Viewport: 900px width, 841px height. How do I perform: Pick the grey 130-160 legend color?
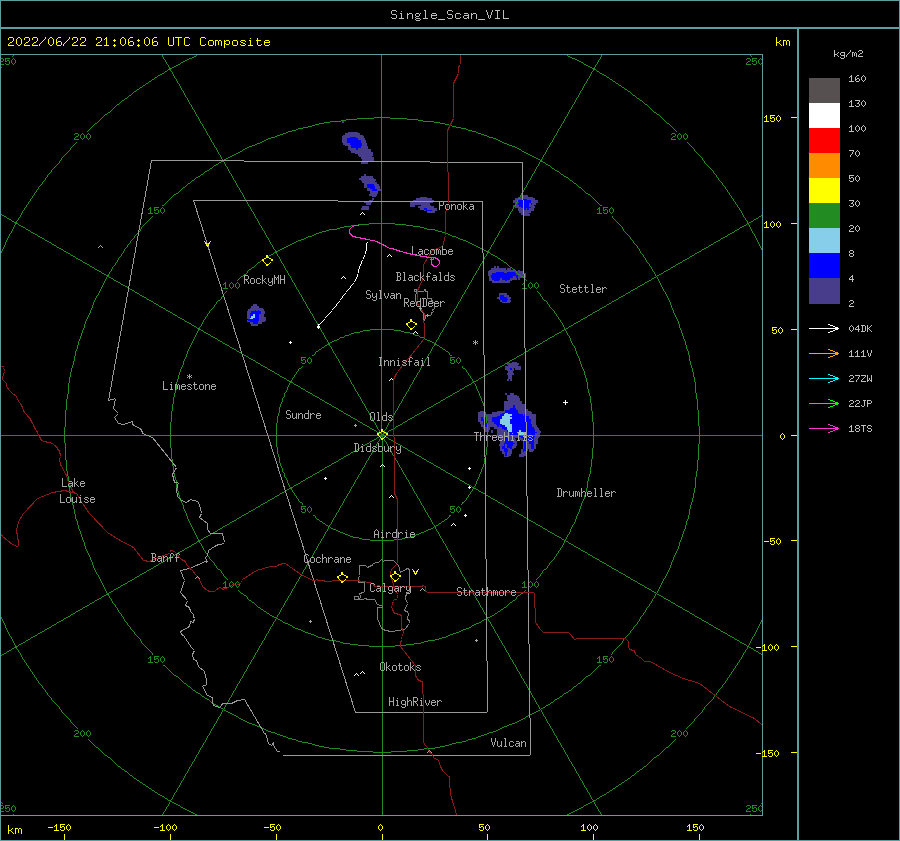[824, 91]
